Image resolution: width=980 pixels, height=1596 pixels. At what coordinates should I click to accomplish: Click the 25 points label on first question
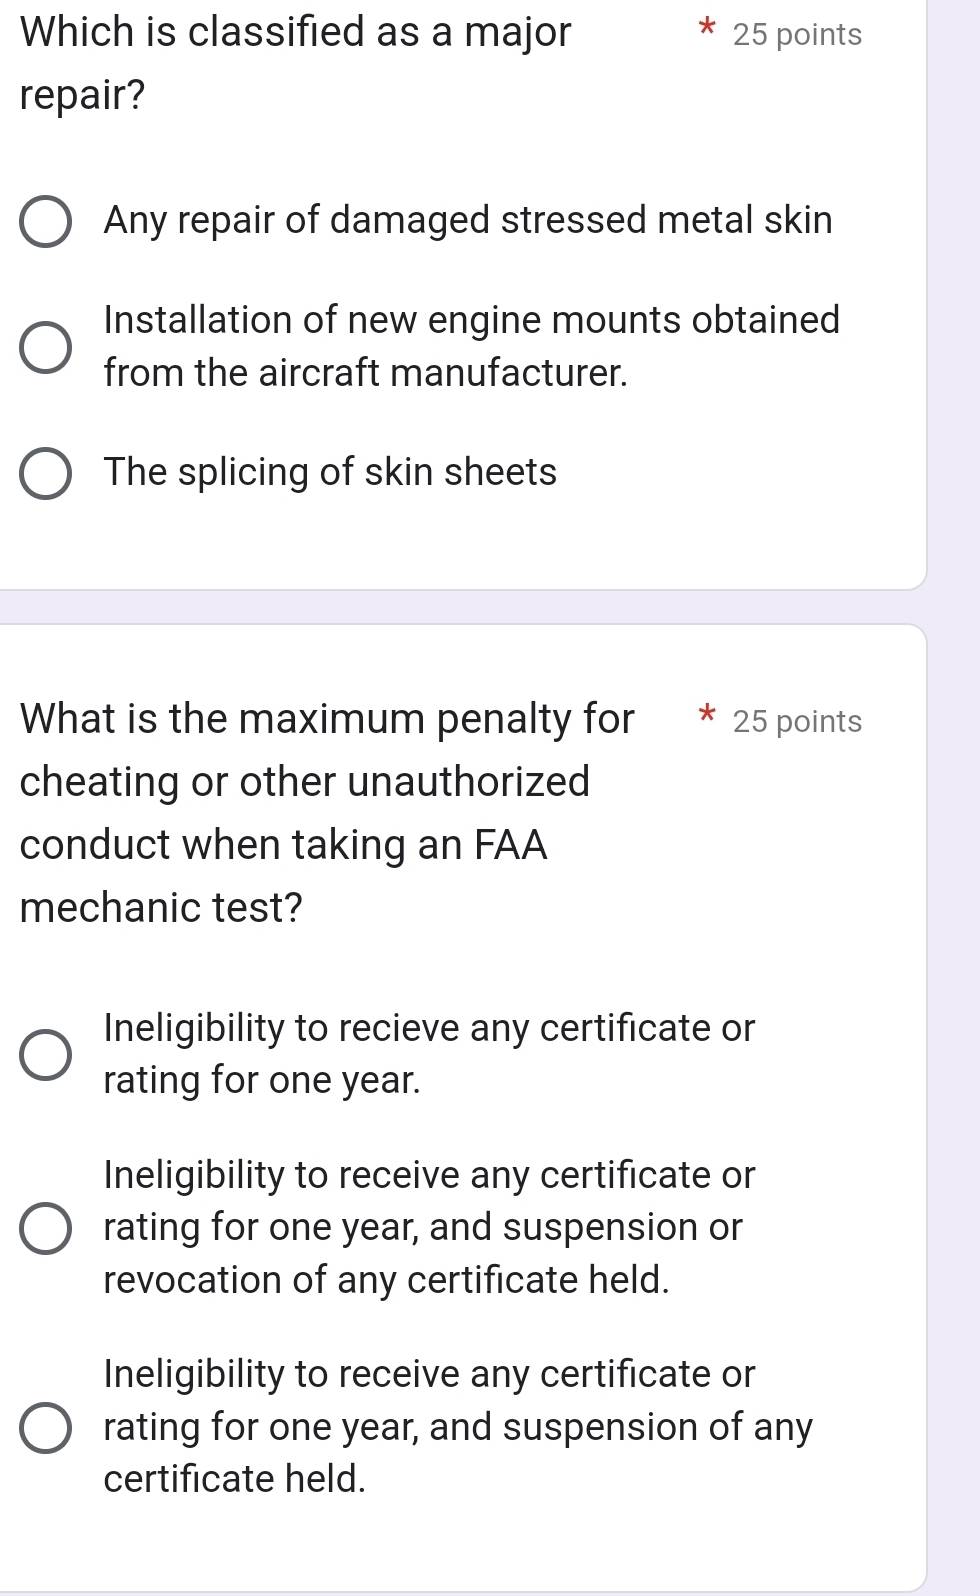point(796,34)
